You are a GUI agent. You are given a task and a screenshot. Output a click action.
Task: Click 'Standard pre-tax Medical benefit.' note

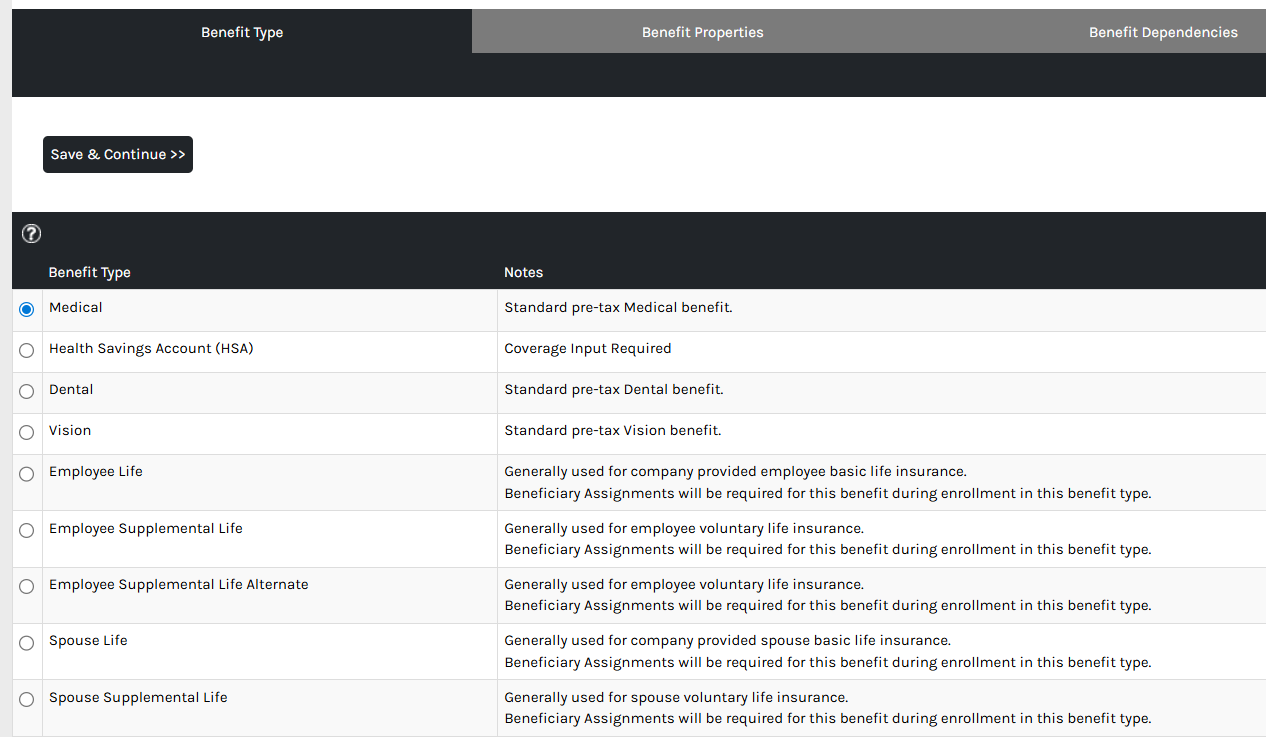pos(618,307)
